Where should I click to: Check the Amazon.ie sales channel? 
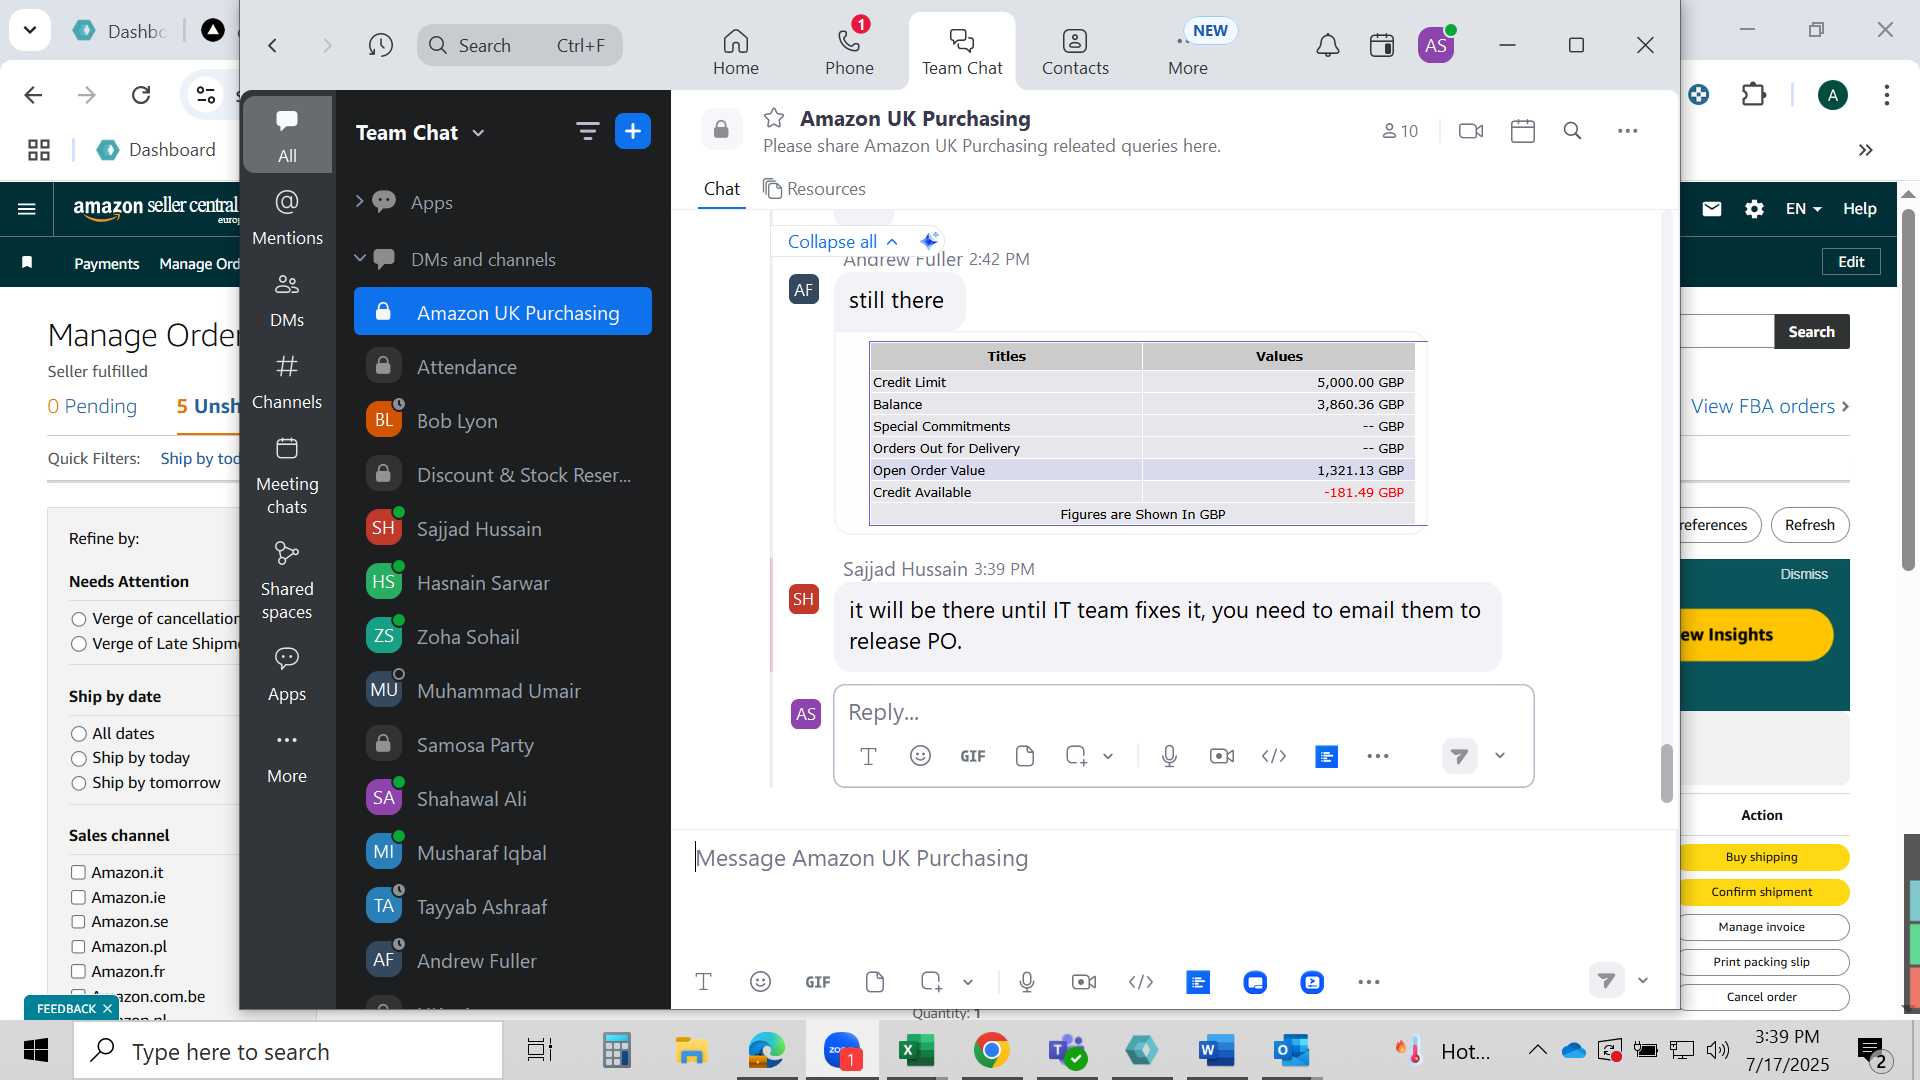coord(78,898)
